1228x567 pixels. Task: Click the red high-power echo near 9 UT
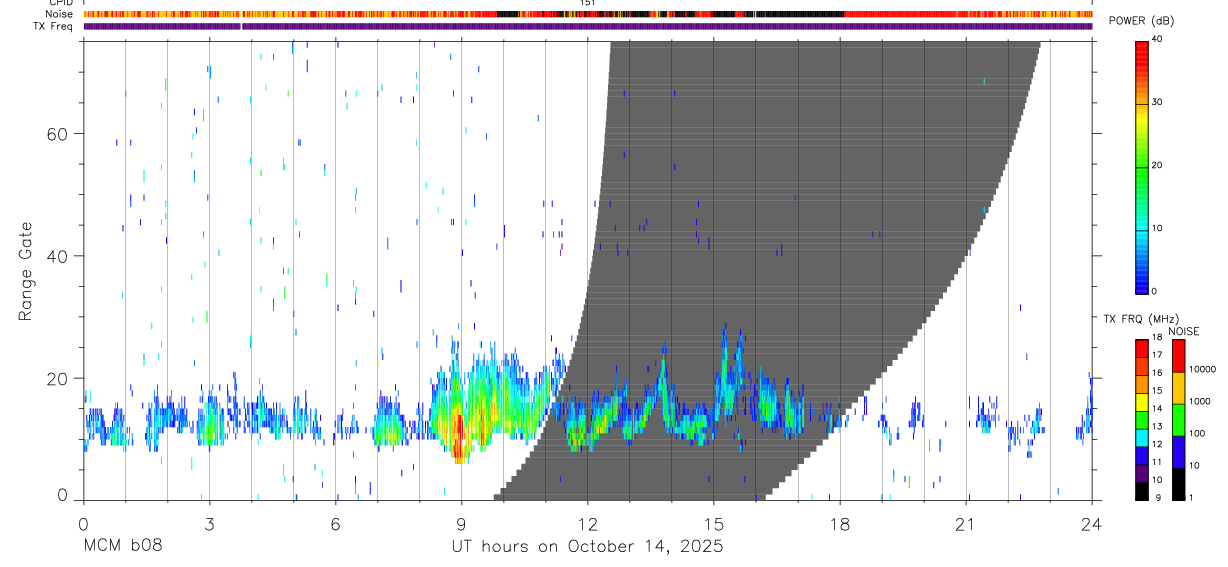(459, 436)
